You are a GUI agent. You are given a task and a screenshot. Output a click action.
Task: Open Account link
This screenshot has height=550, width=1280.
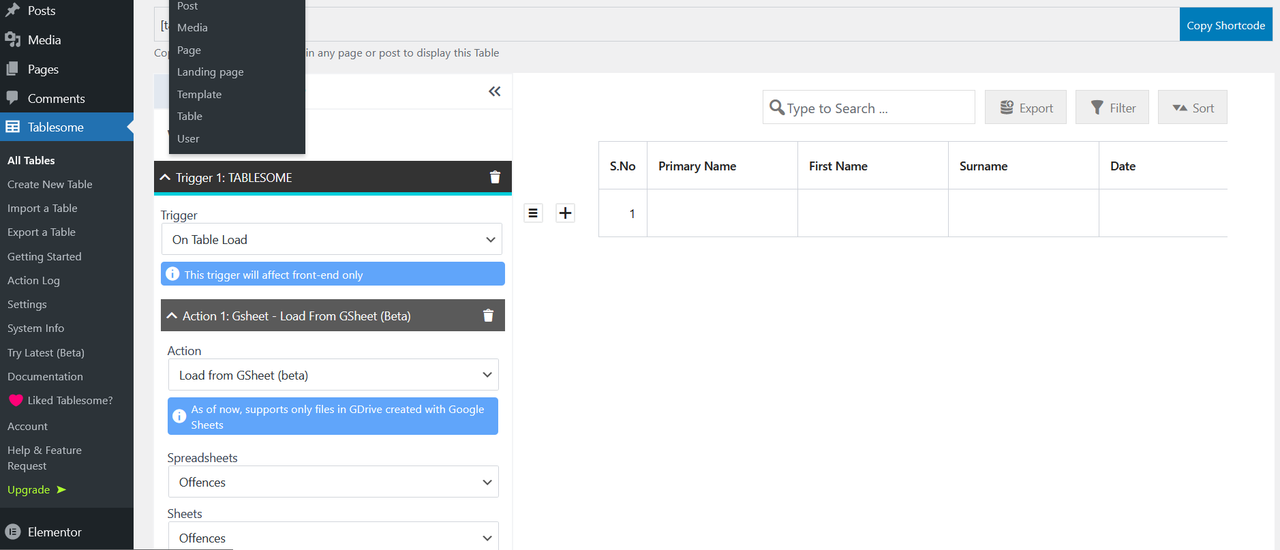point(27,426)
